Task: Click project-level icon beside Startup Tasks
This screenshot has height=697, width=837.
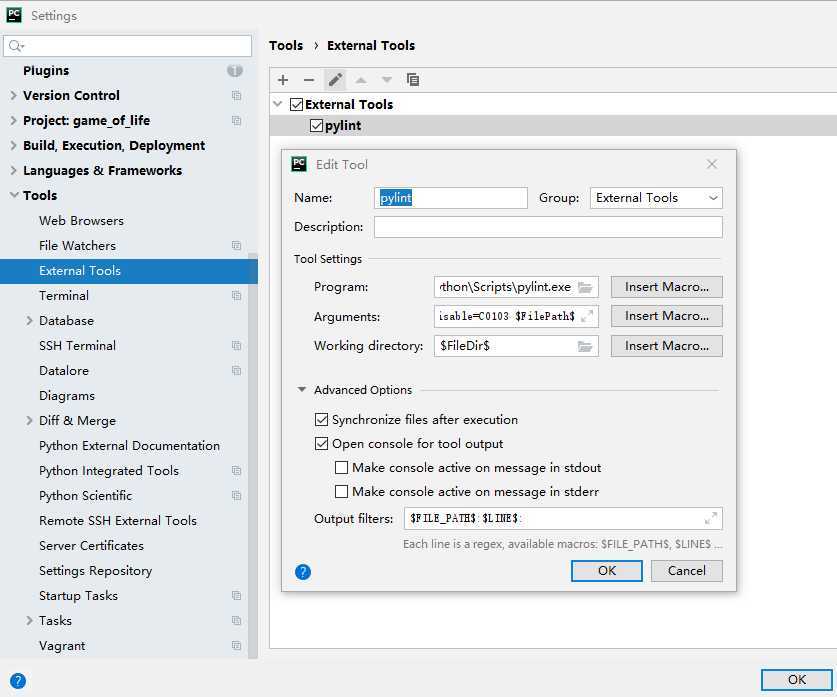Action: [236, 596]
